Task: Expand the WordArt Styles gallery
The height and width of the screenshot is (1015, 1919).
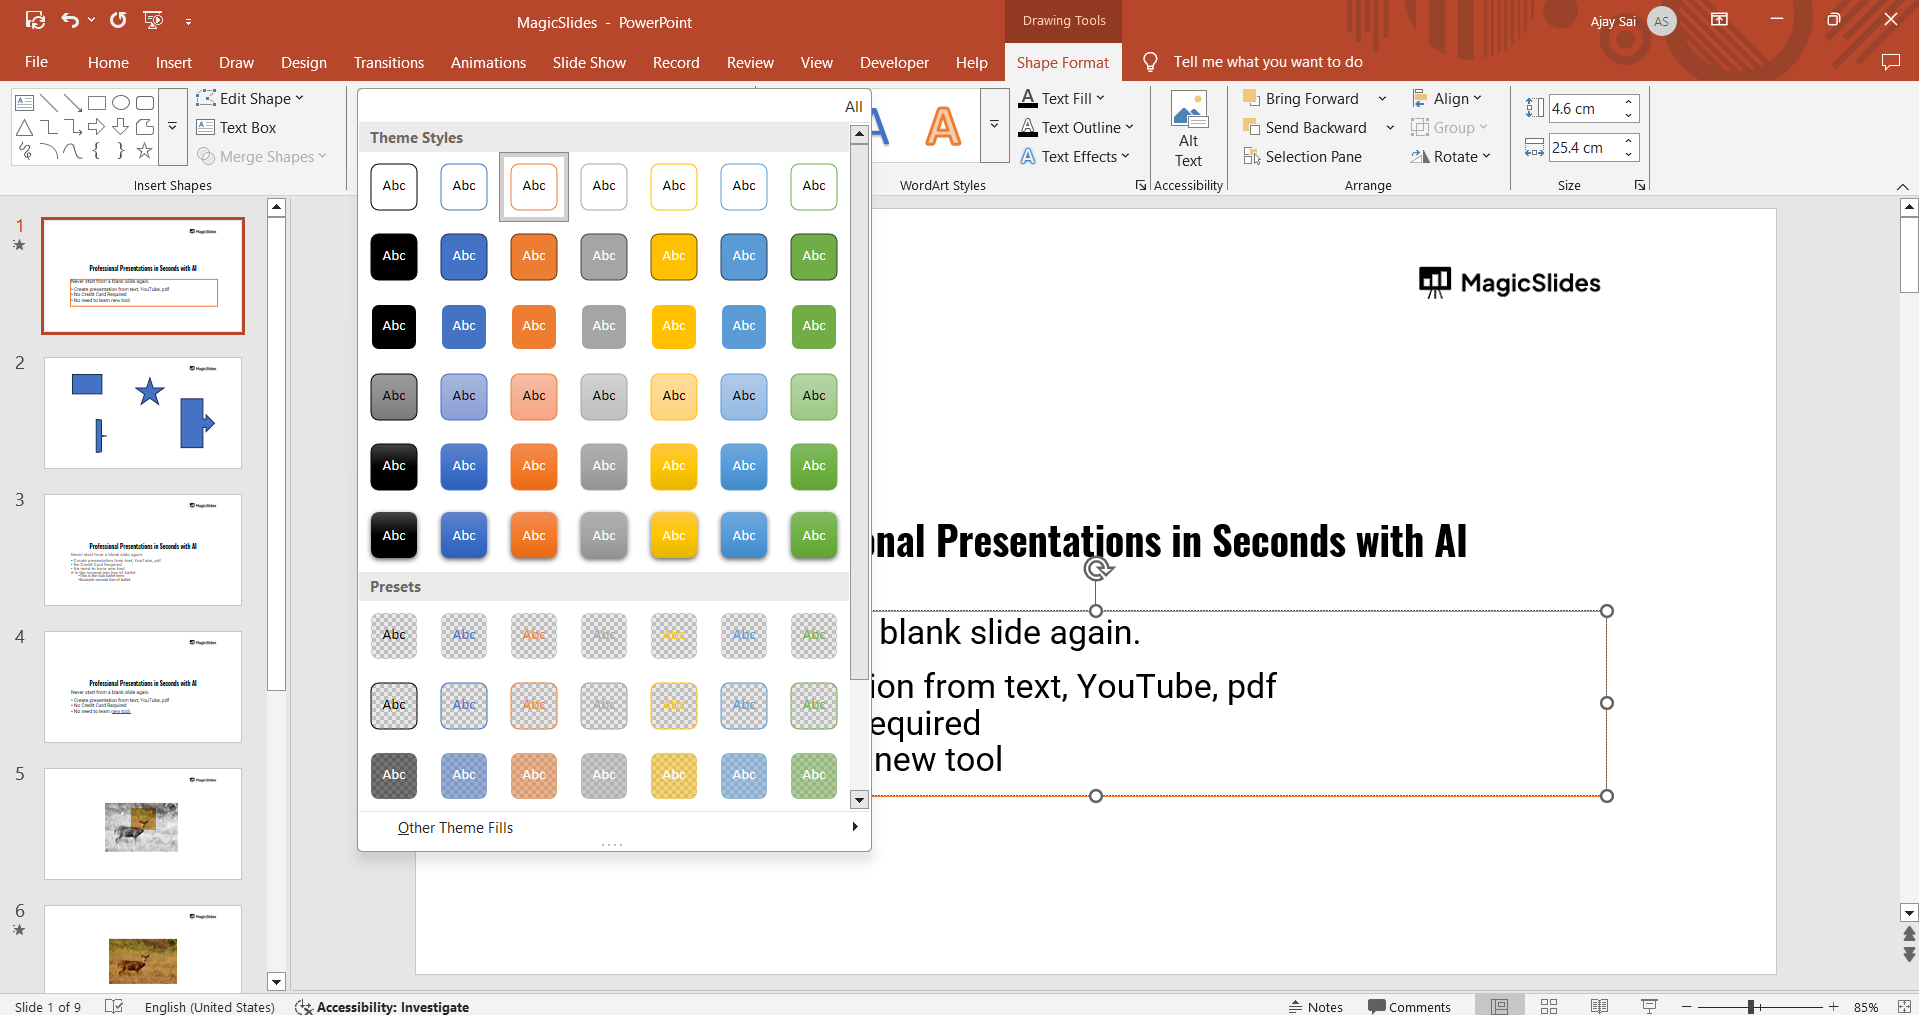Action: 994,125
